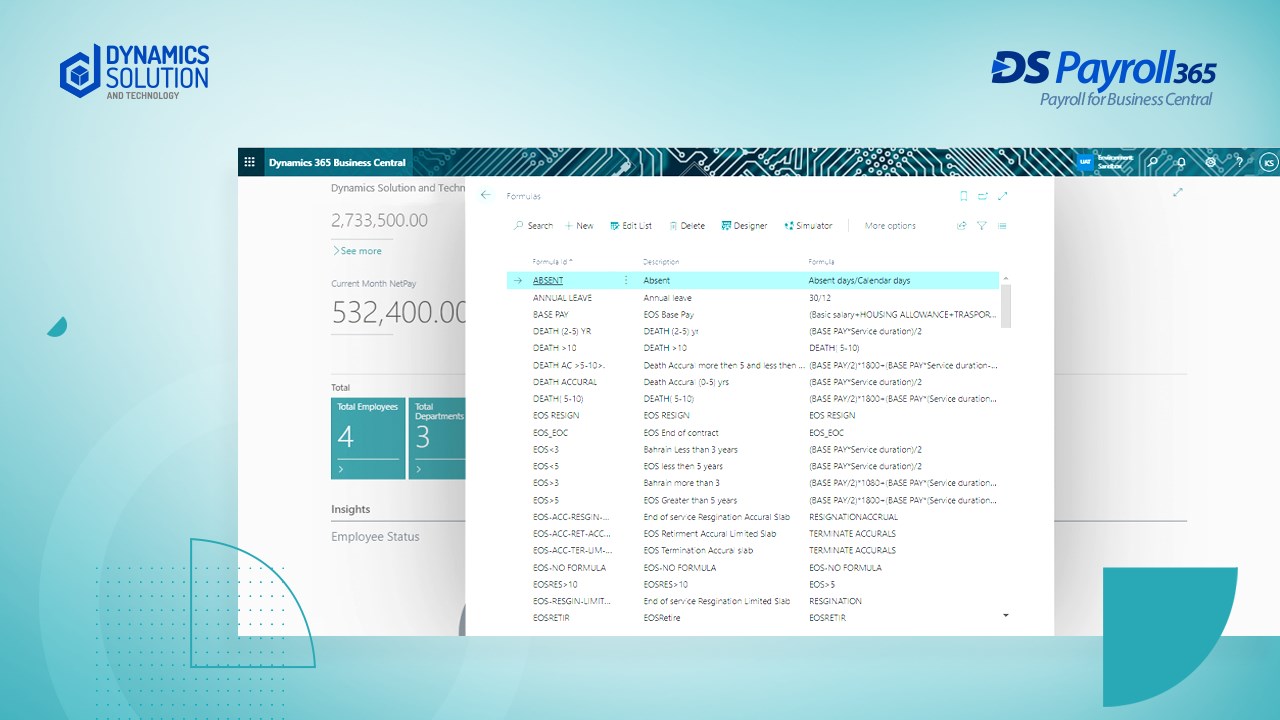Screen dimensions: 1280x720
Task: Open settings gear in top bar
Action: coord(1211,162)
